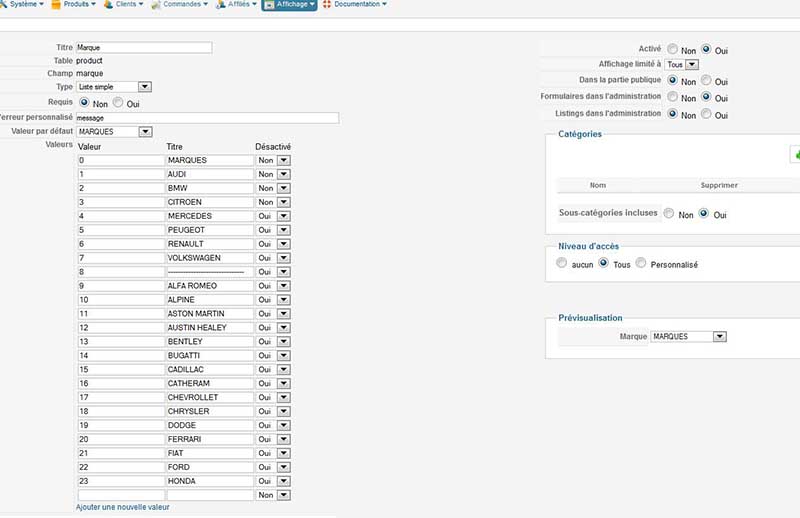
Task: Click the green add icon in Catégories
Action: pos(796,155)
